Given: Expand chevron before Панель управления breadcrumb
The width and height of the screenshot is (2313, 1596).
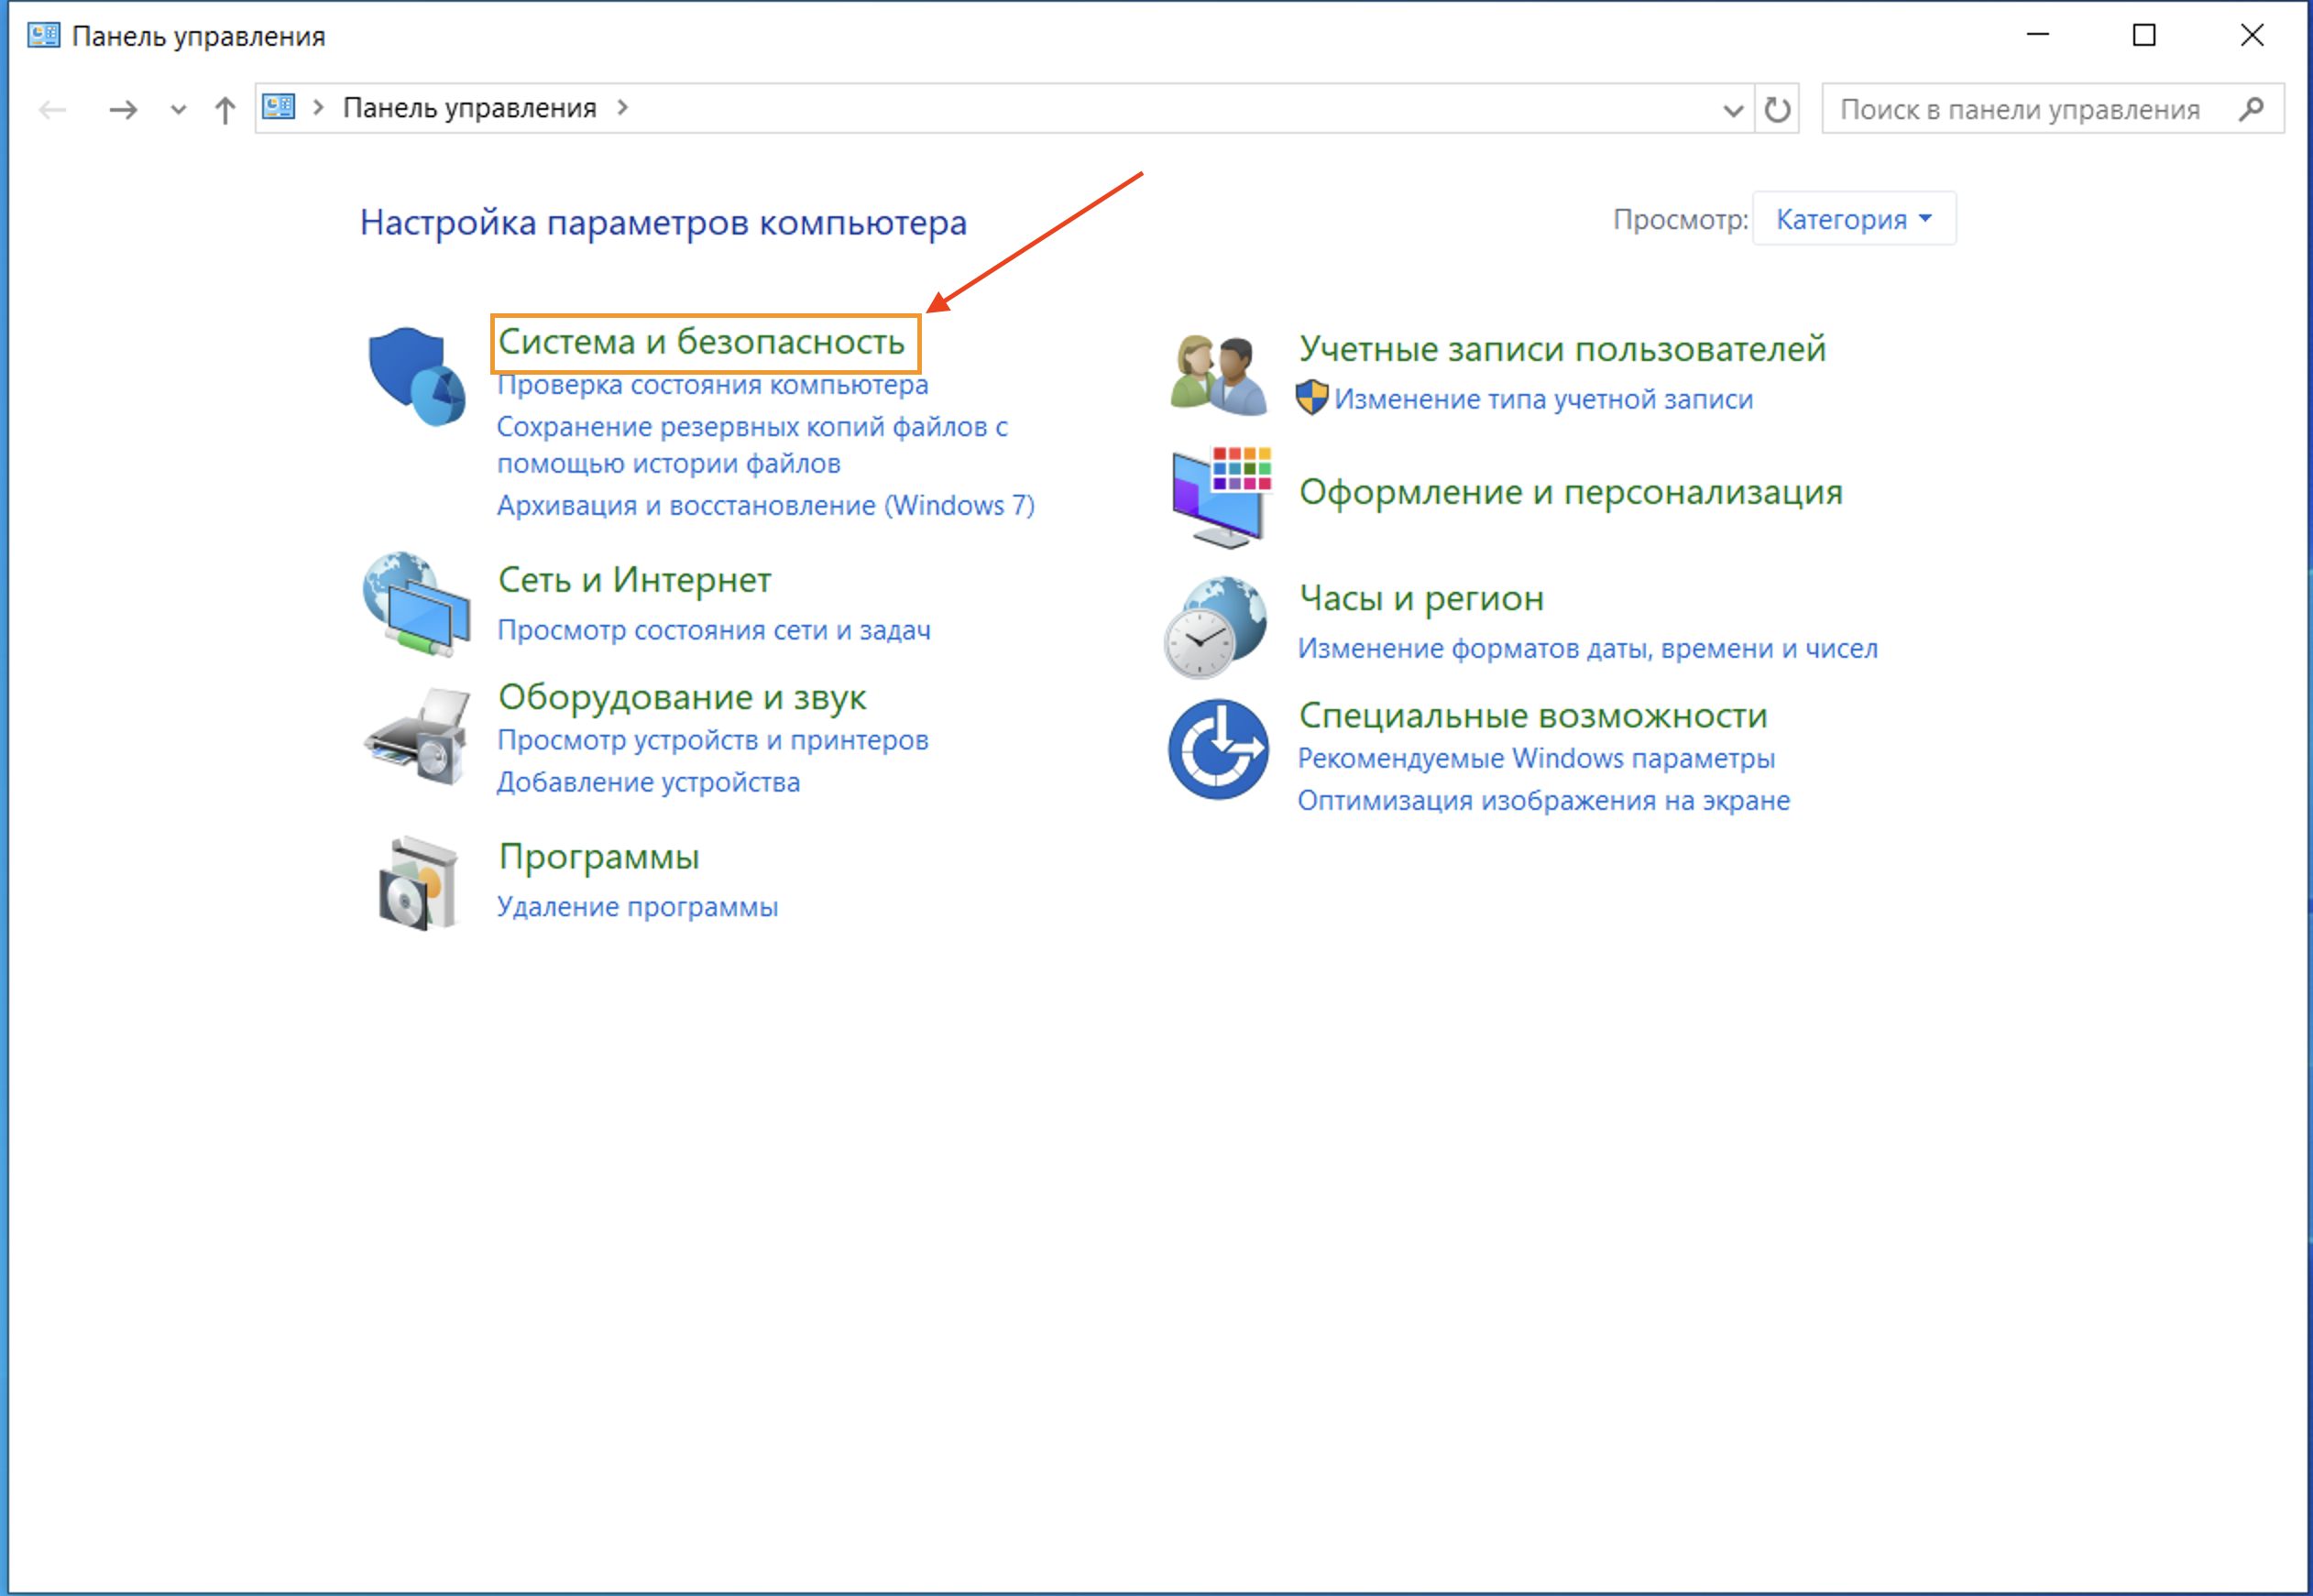Looking at the screenshot, I should pyautogui.click(x=318, y=107).
